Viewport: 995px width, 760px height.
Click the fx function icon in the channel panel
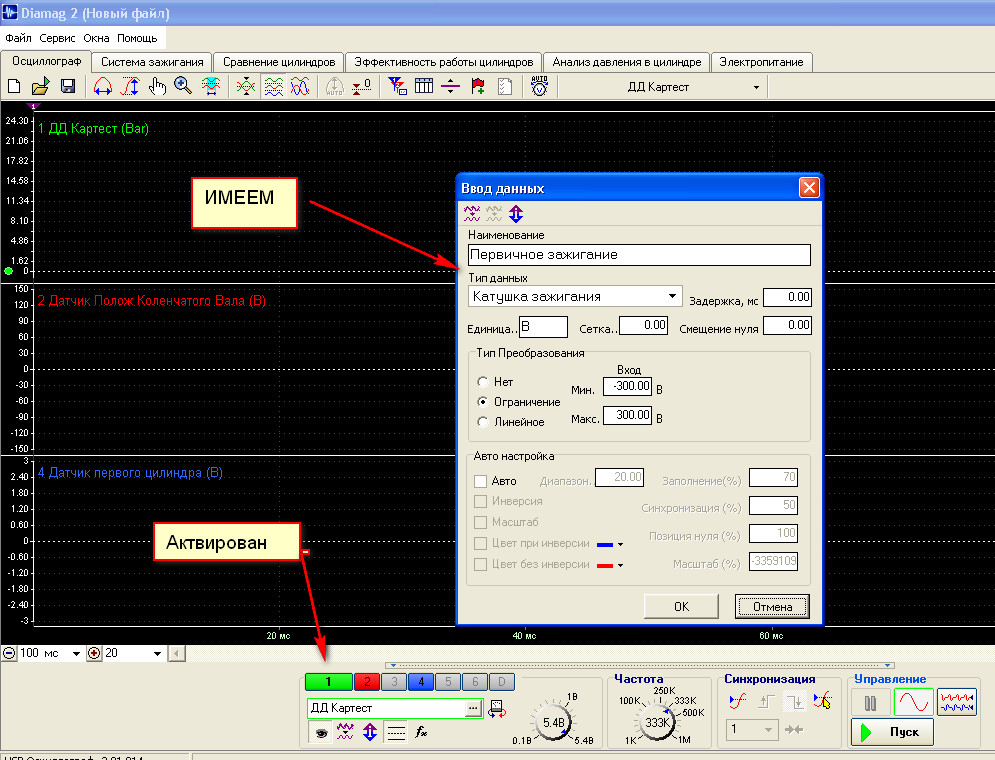(x=421, y=732)
